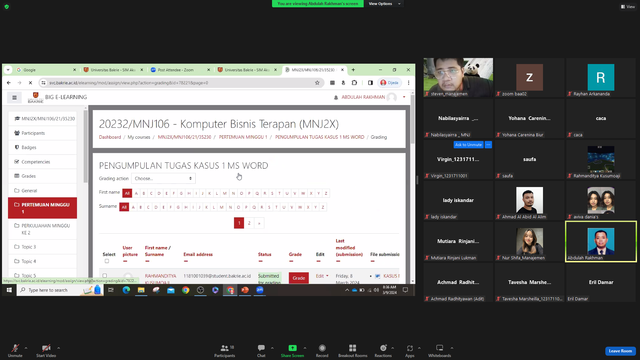Screen dimensions: 640x360
Task: Open KASUS file submission link
Action: (x=391, y=276)
